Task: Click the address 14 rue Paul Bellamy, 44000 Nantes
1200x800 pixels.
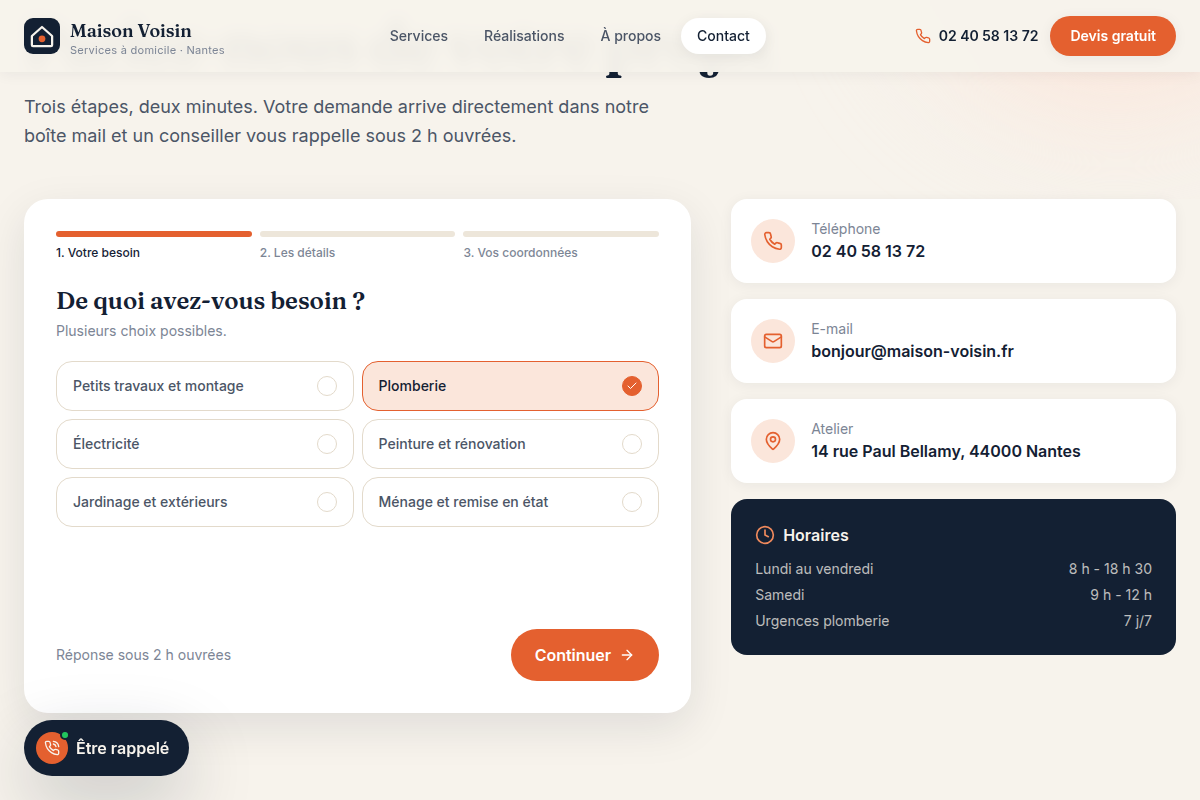Action: click(946, 451)
